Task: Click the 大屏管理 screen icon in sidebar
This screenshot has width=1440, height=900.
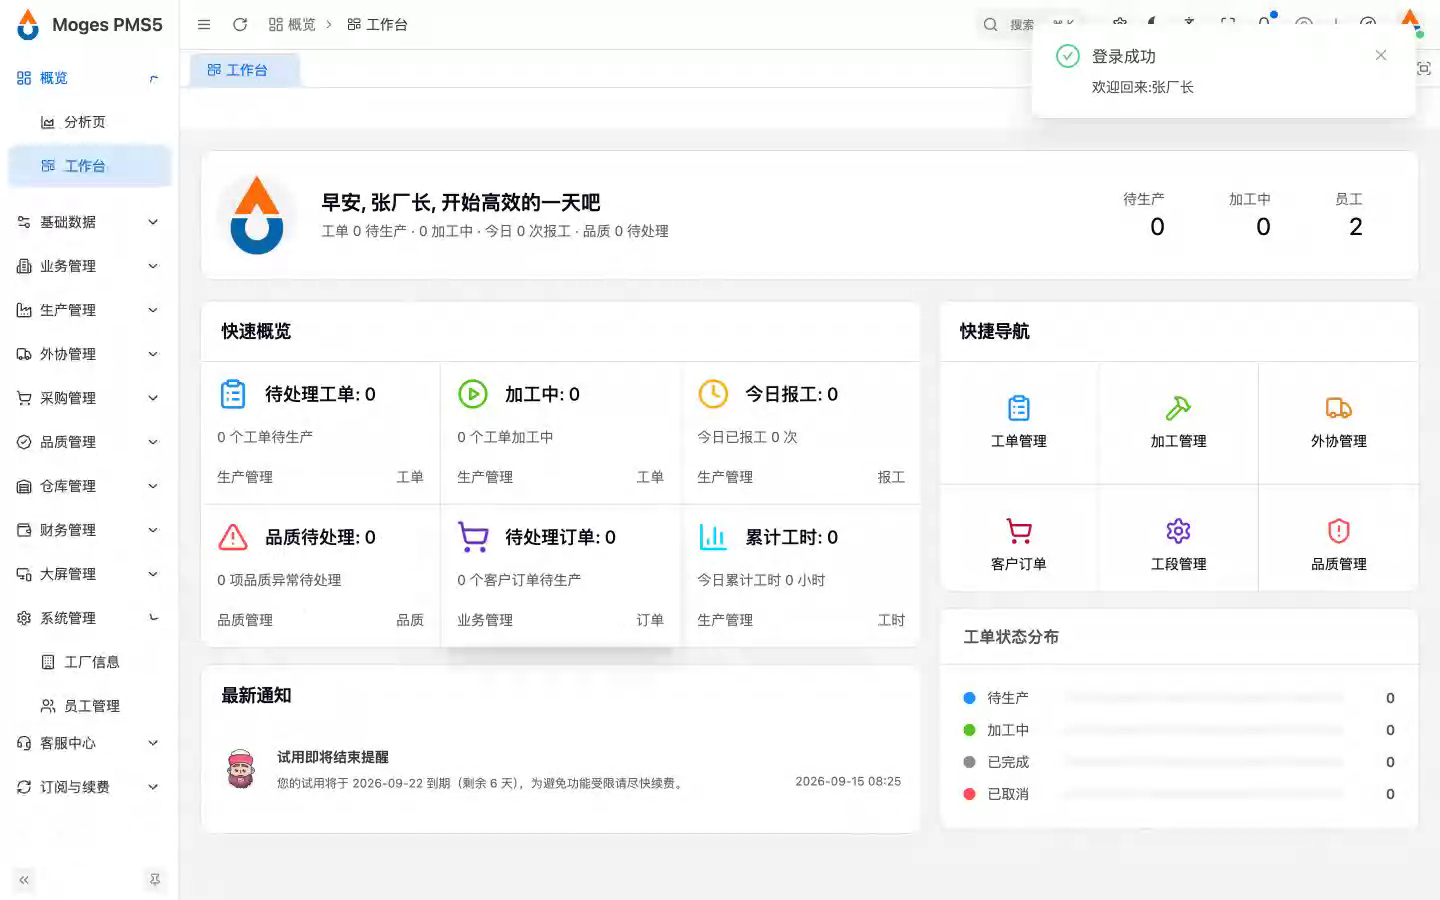Action: pos(24,574)
